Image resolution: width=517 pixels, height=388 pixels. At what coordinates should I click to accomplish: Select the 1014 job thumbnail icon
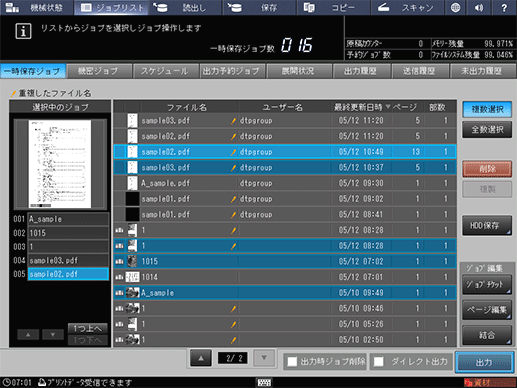click(x=132, y=277)
